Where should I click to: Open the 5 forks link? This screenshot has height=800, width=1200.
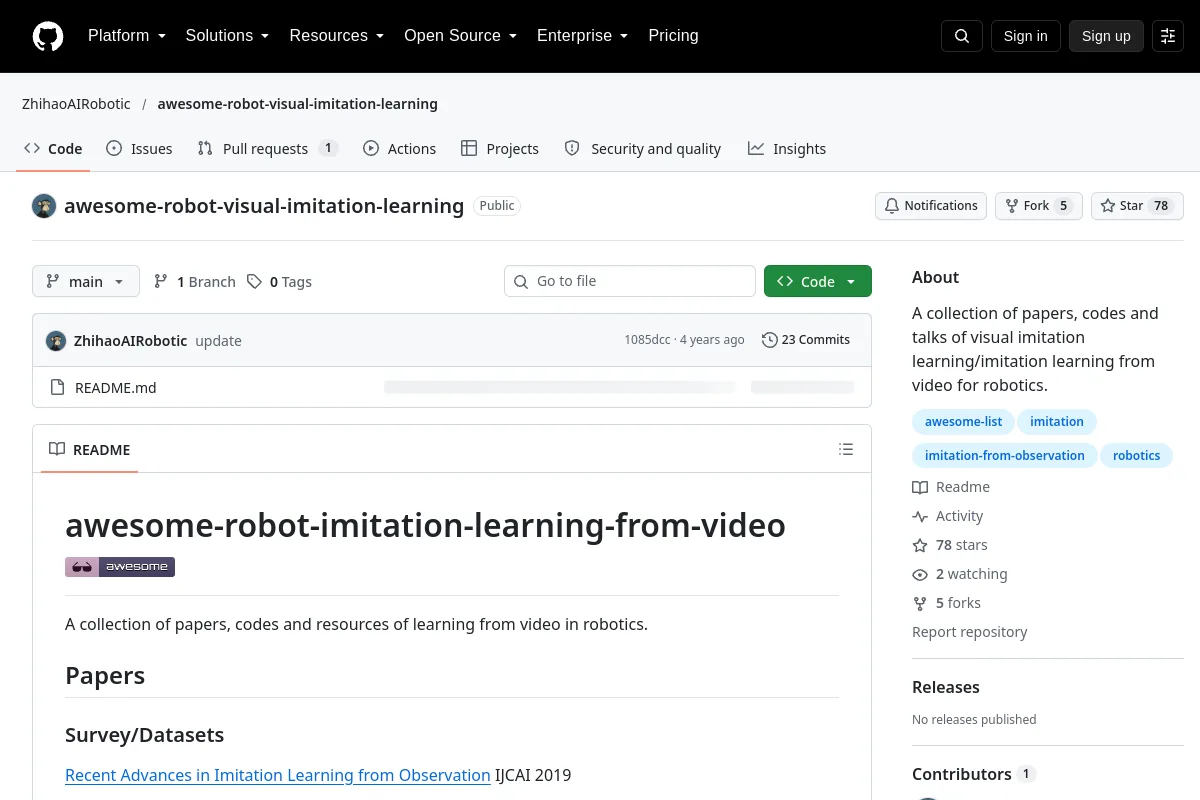947,604
